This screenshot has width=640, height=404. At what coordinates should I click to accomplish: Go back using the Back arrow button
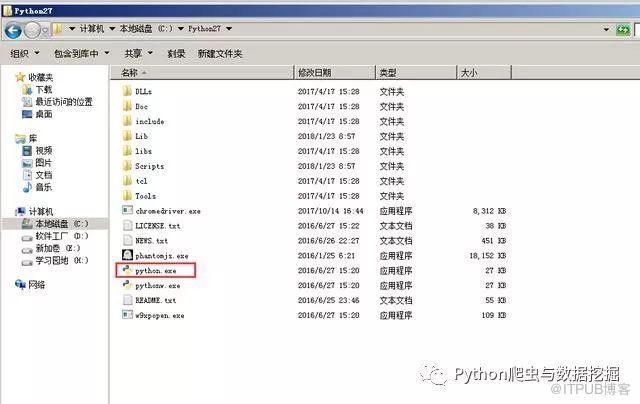pyautogui.click(x=13, y=30)
